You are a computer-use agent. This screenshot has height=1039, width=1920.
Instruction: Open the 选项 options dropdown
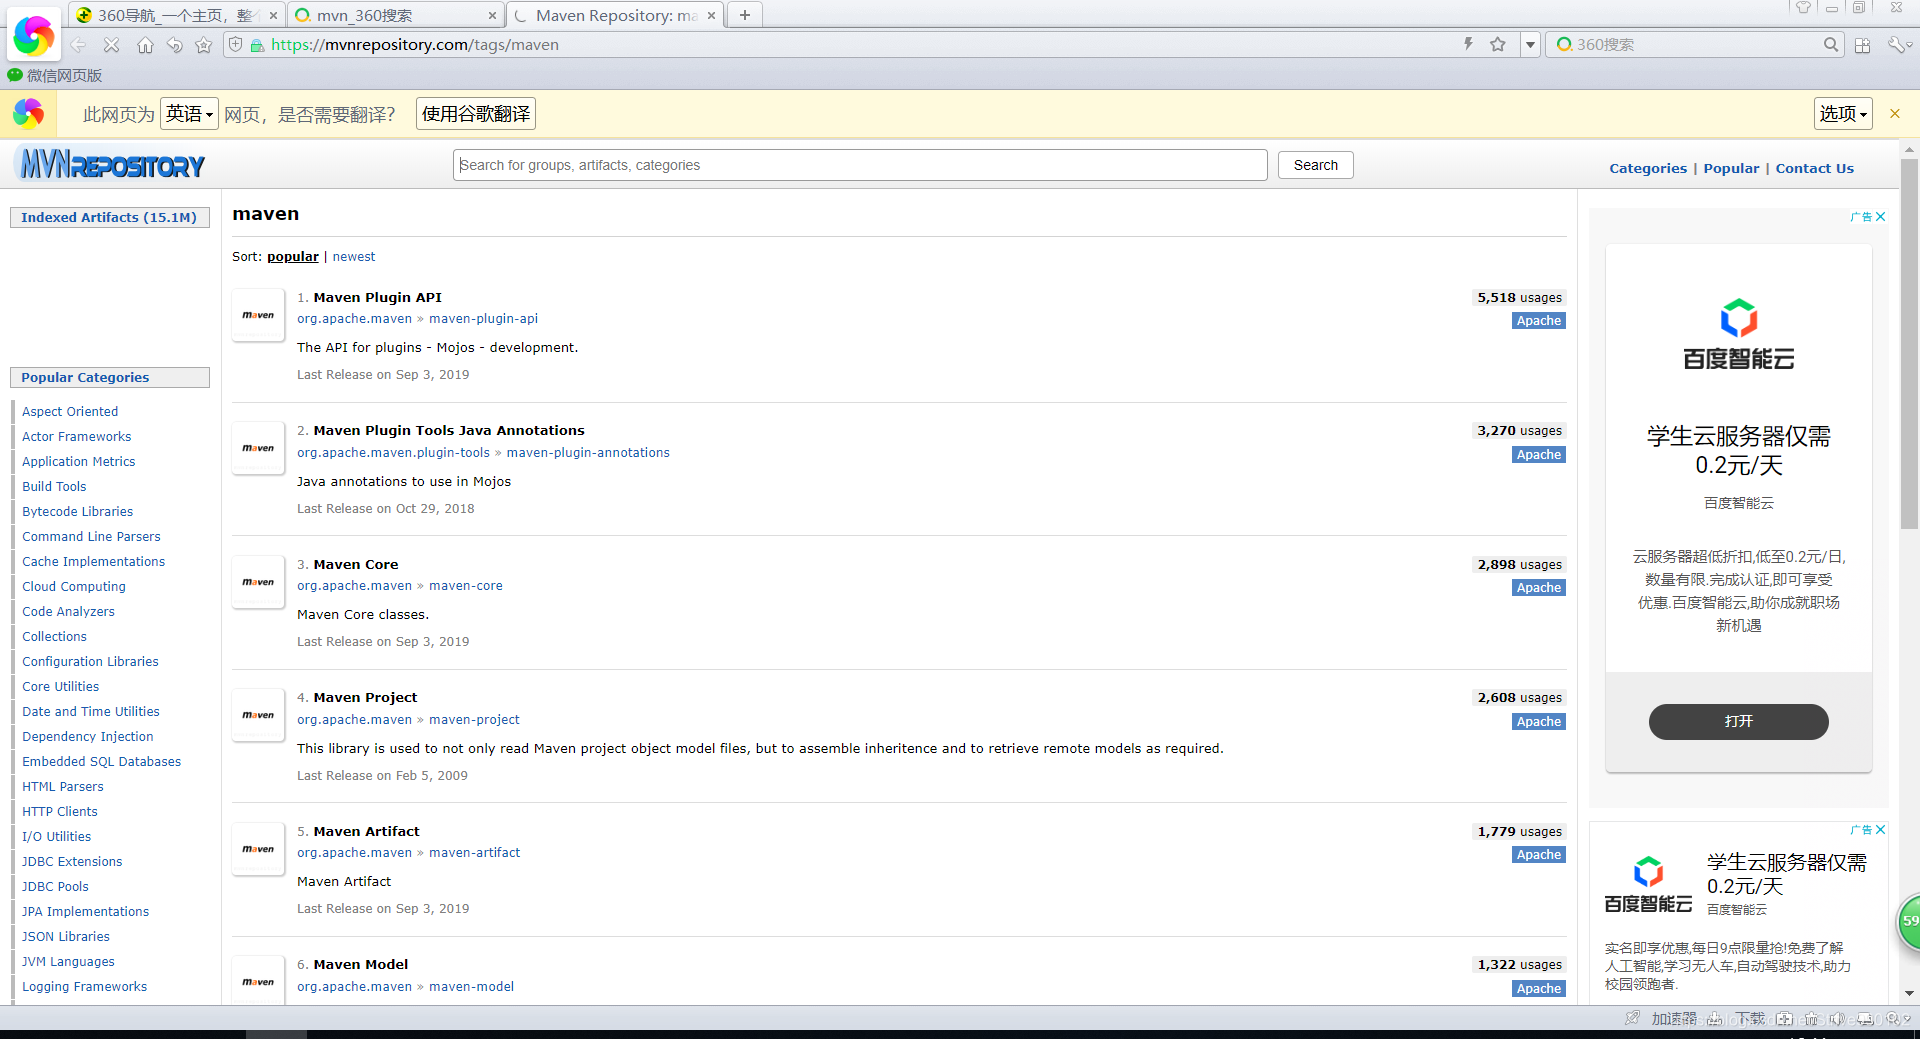pyautogui.click(x=1842, y=114)
